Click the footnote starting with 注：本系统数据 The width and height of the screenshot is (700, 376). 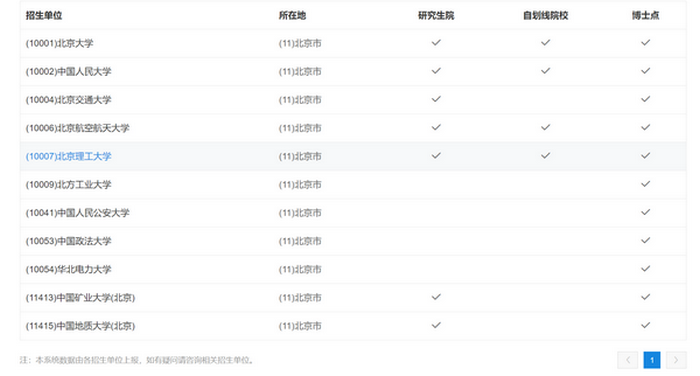[x=138, y=360]
